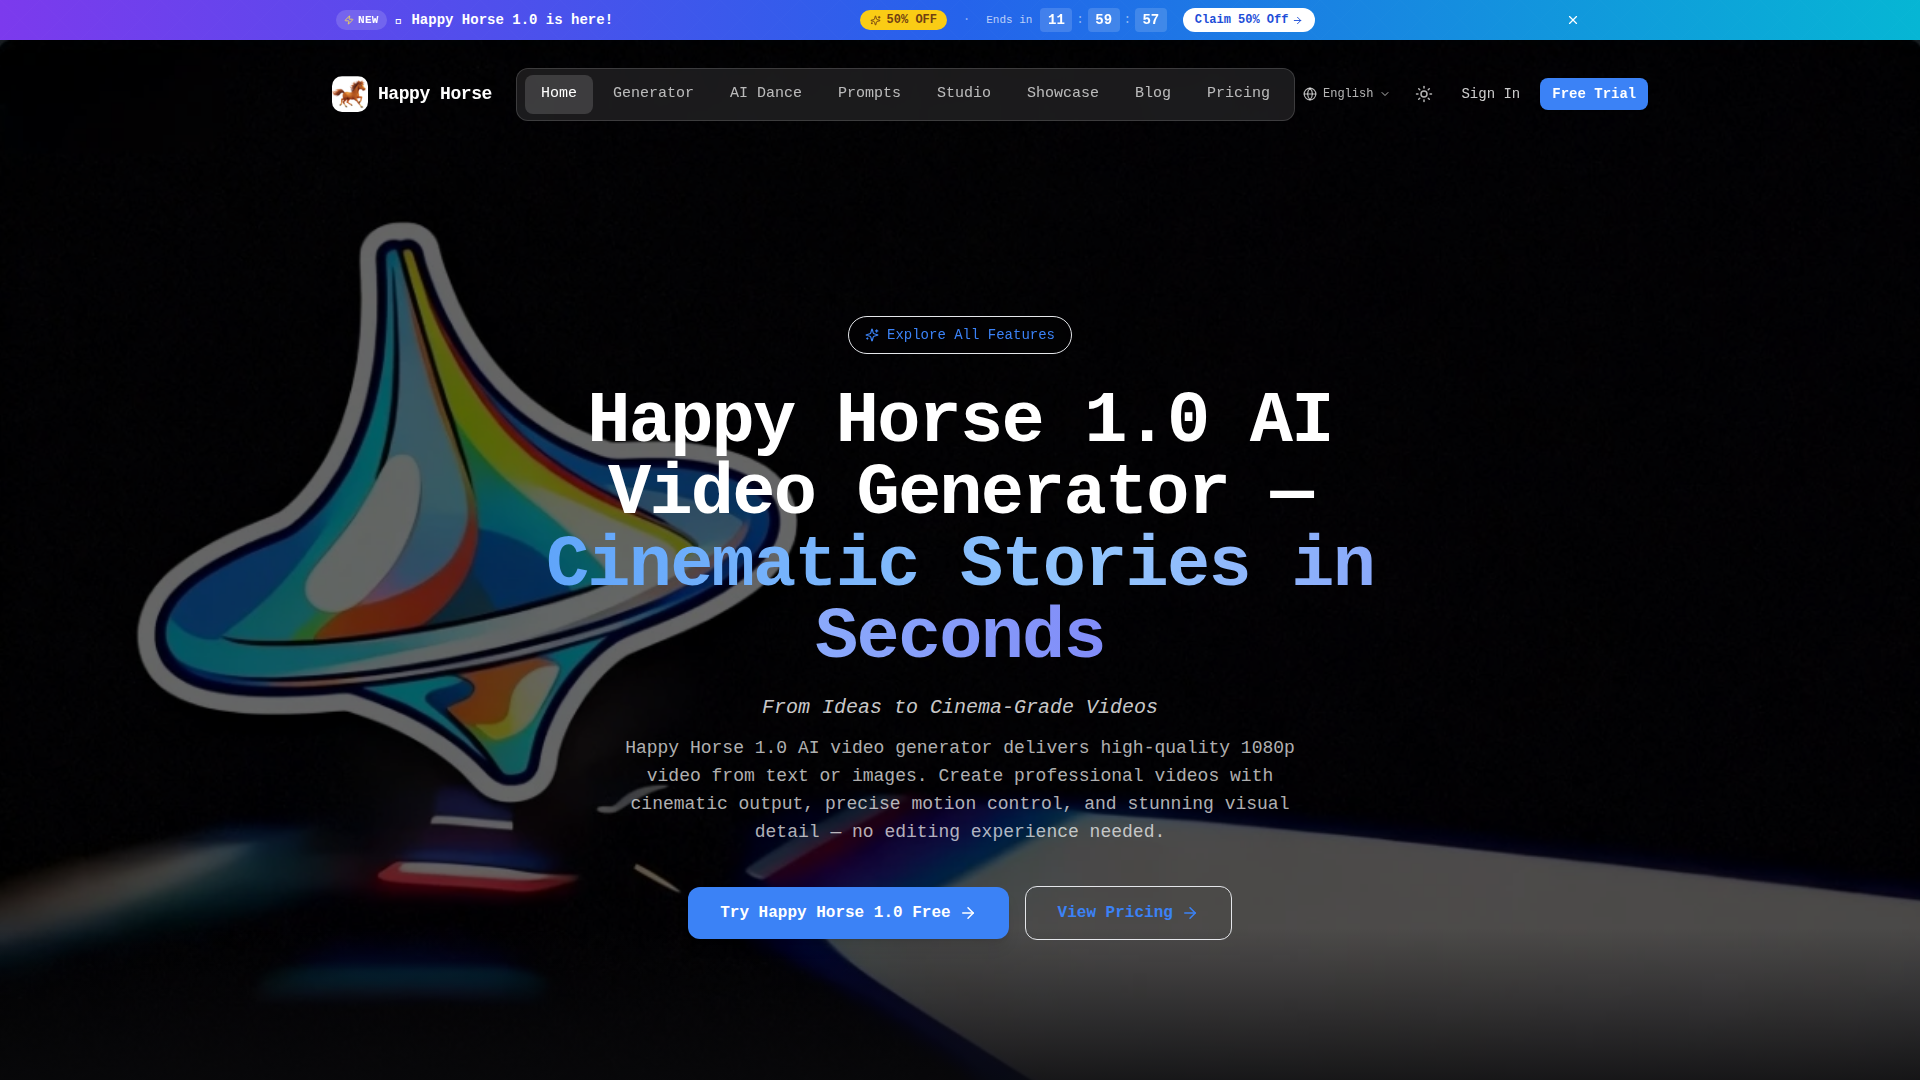Open the Prompts nav item

(x=869, y=93)
